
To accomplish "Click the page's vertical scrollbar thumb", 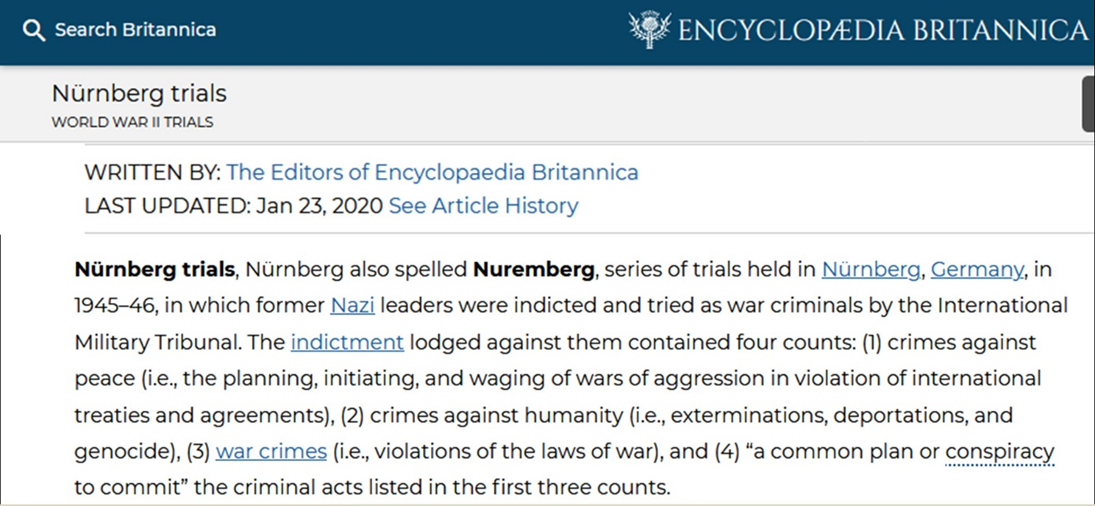I will point(1088,103).
